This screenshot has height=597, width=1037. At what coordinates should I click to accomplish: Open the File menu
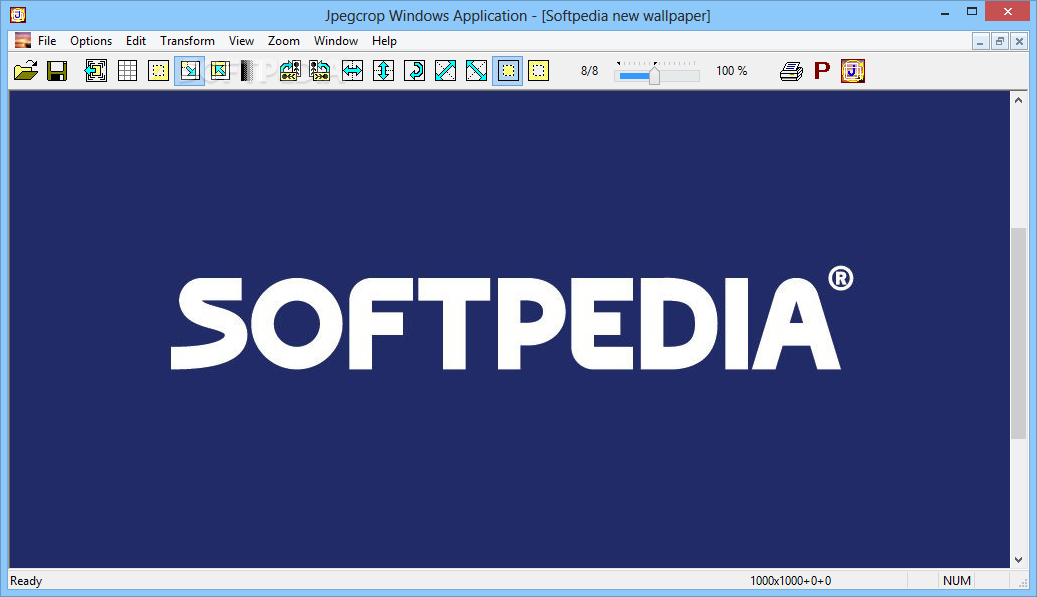[x=47, y=41]
